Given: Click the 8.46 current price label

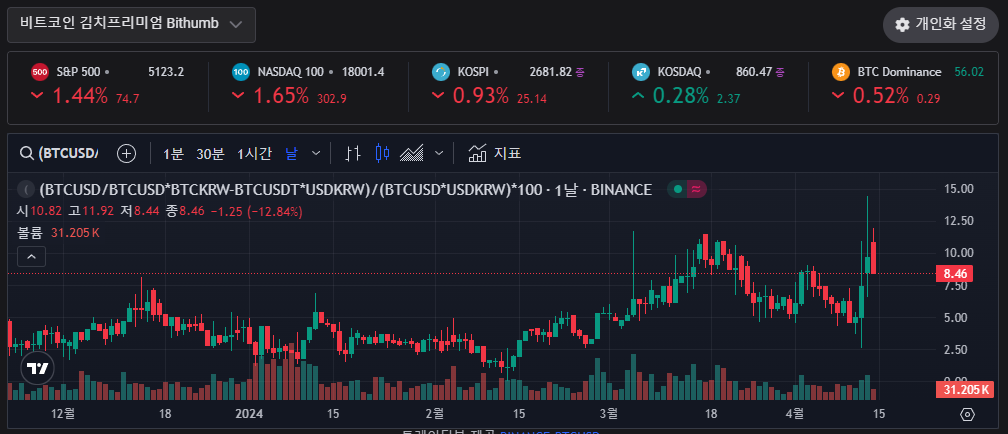Looking at the screenshot, I should [x=954, y=274].
